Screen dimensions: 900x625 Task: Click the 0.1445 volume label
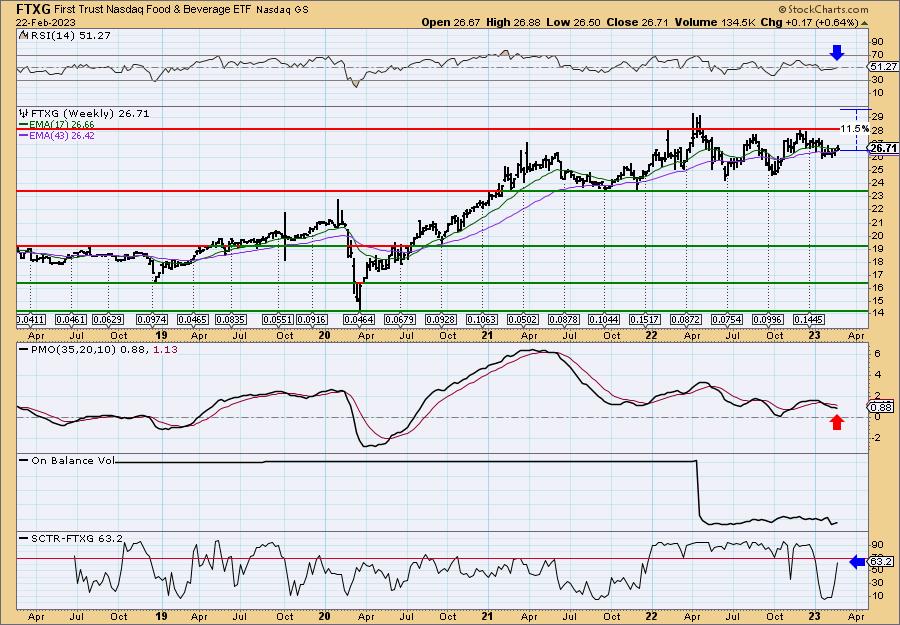808,319
